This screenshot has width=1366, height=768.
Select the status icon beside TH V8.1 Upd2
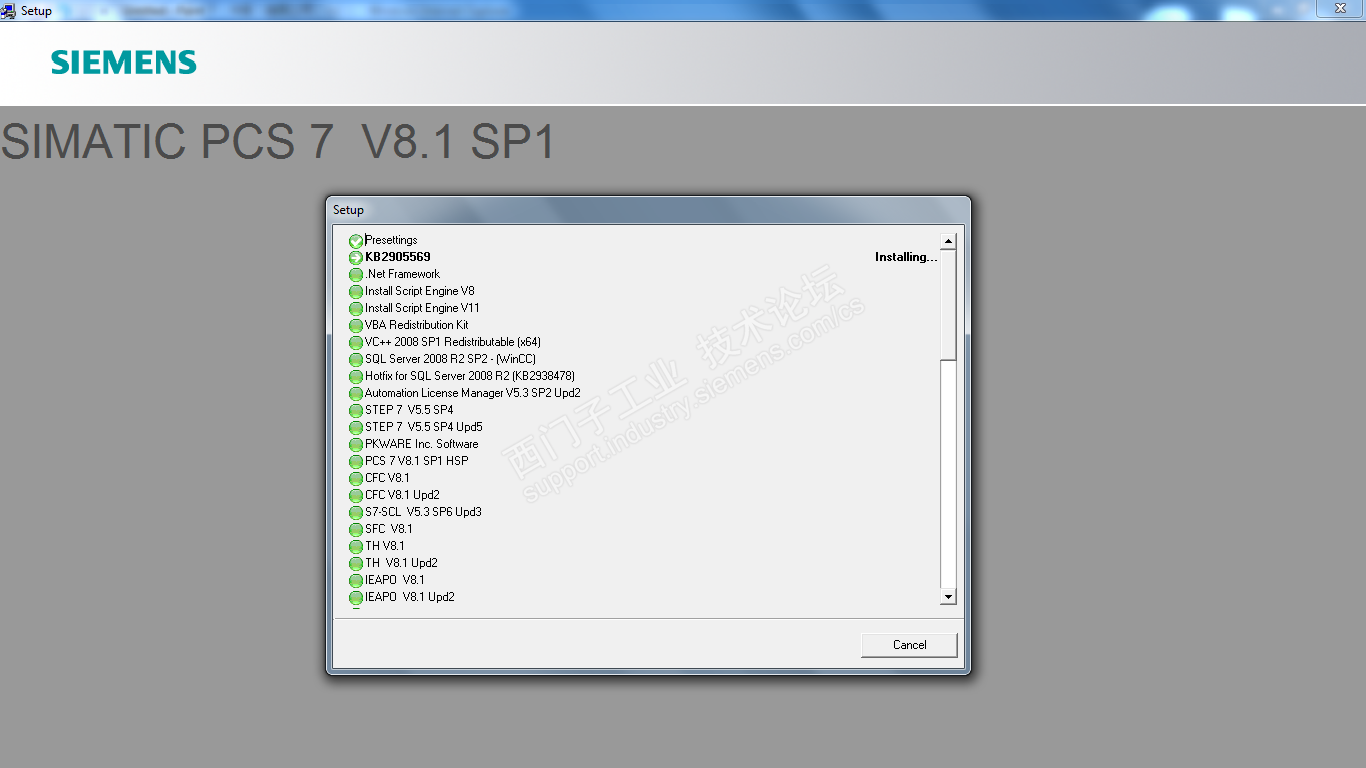tap(356, 564)
